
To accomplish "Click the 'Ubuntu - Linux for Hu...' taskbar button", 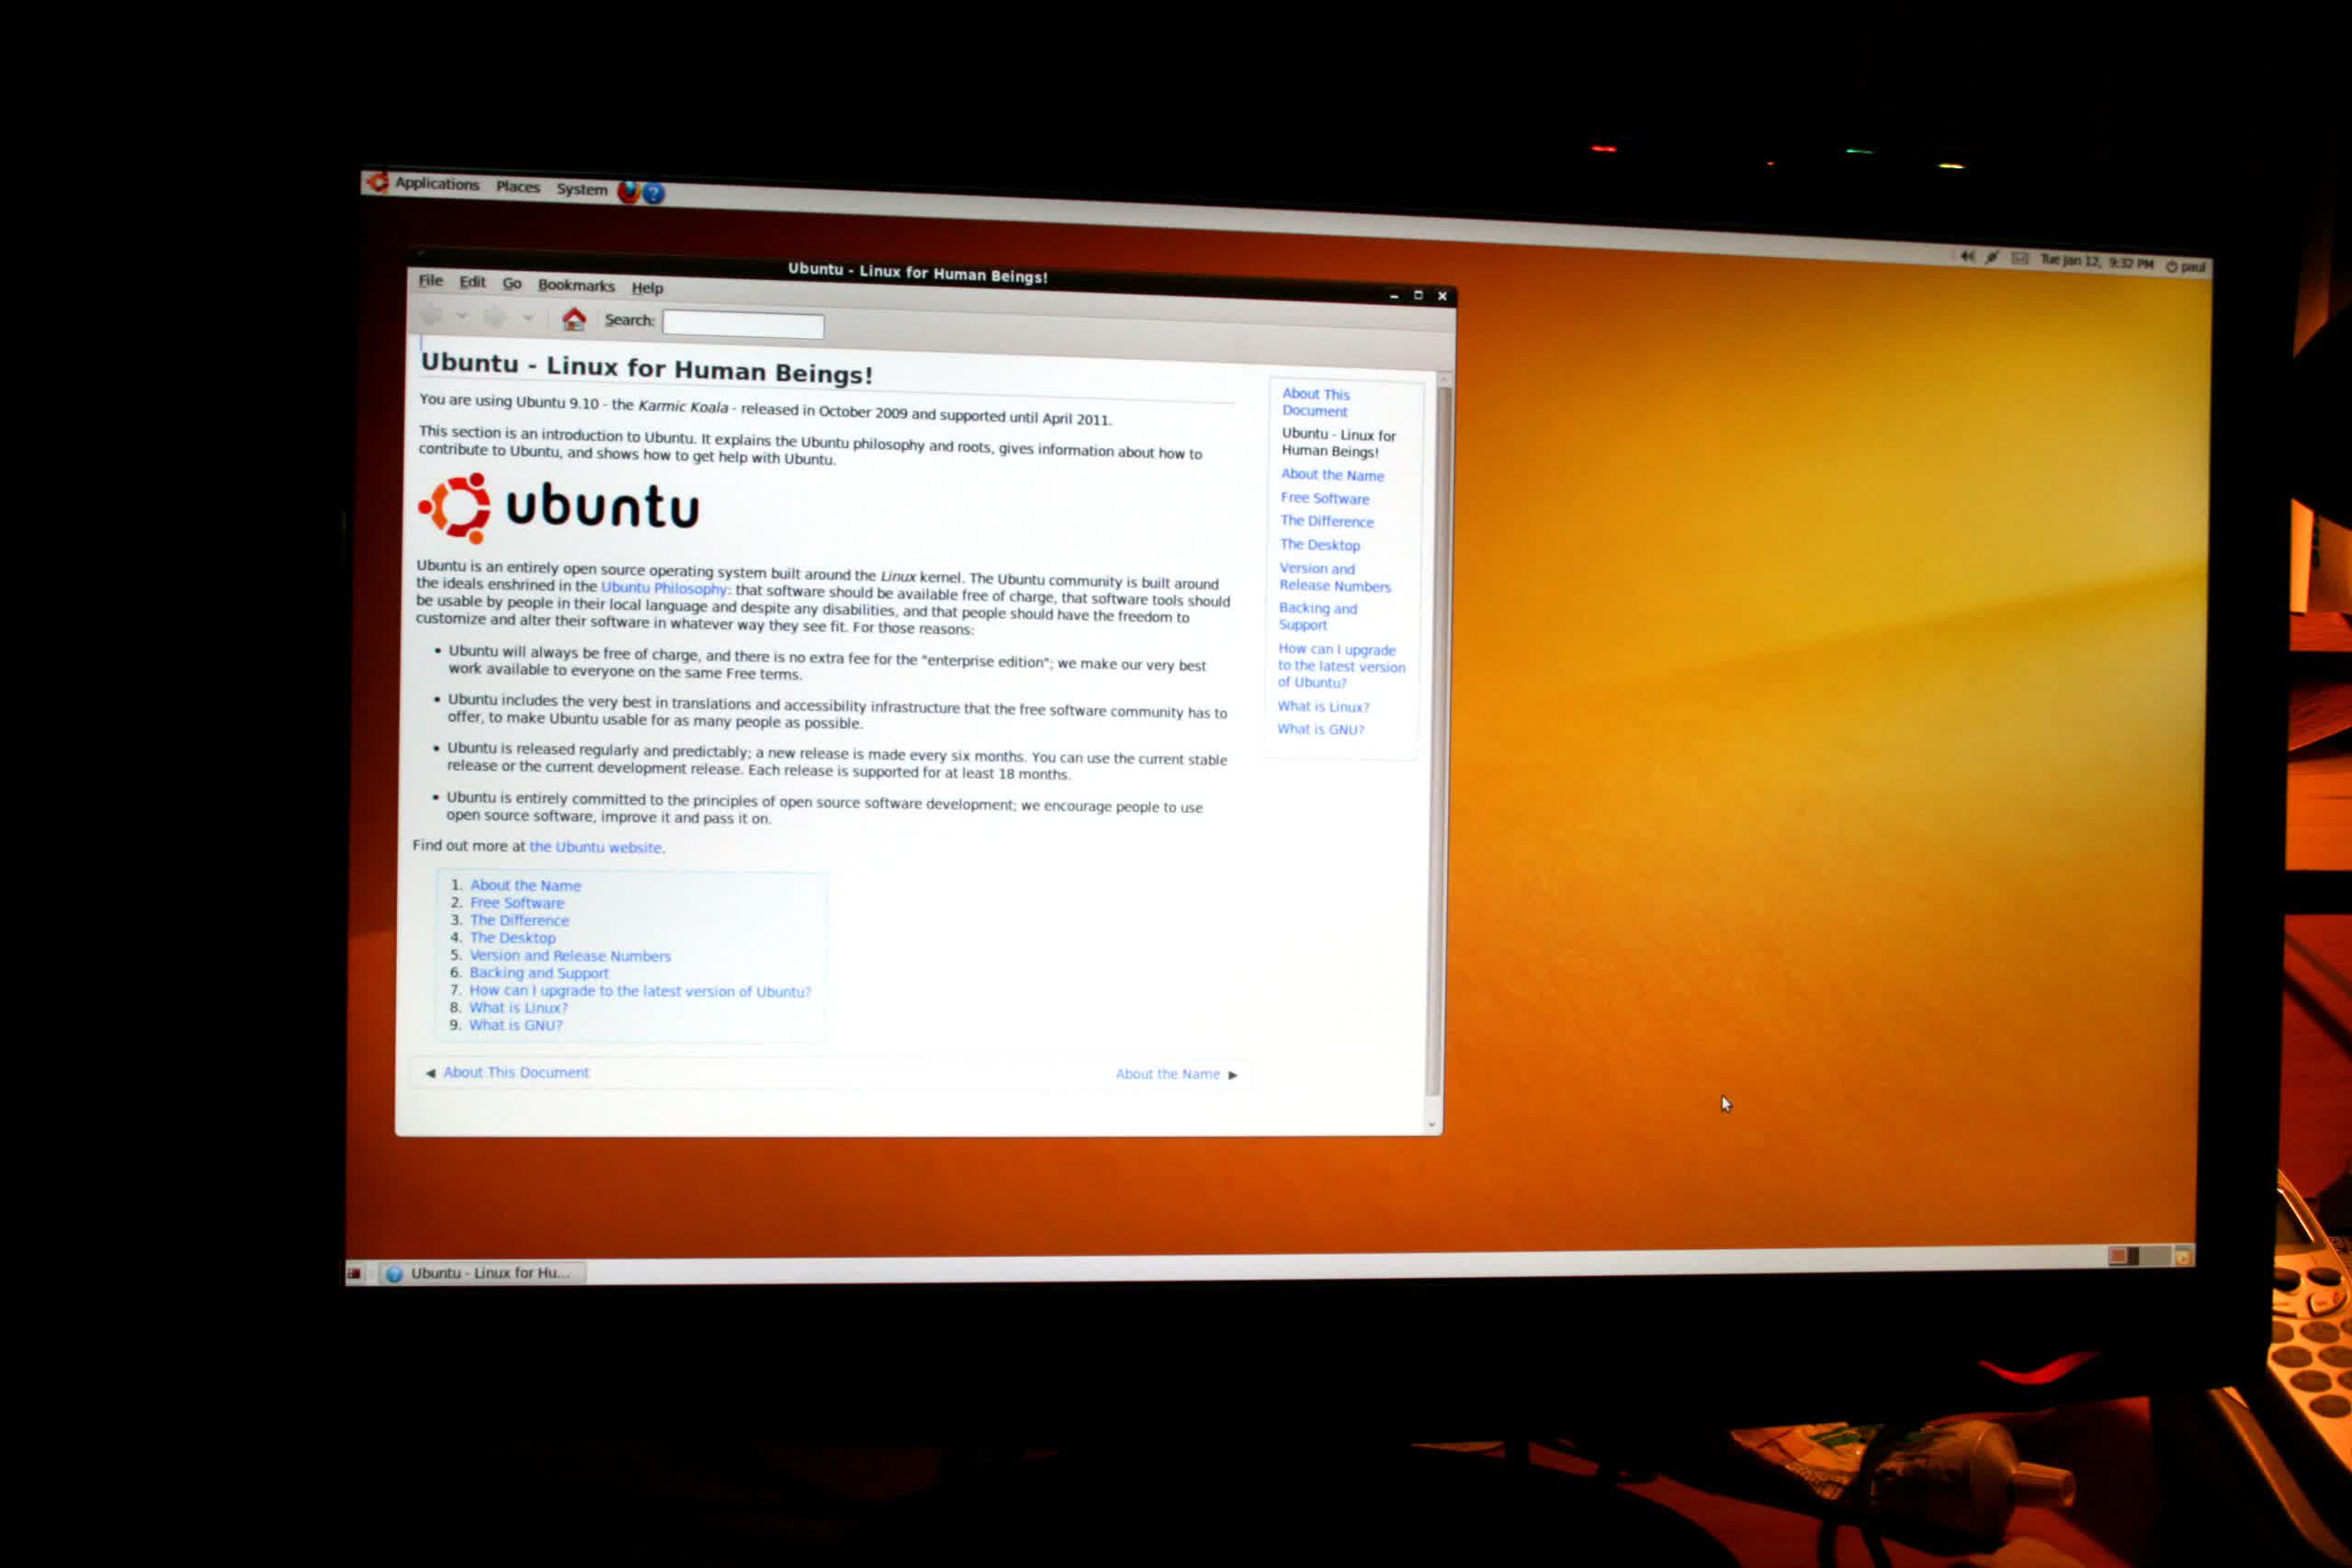I will coord(482,1273).
